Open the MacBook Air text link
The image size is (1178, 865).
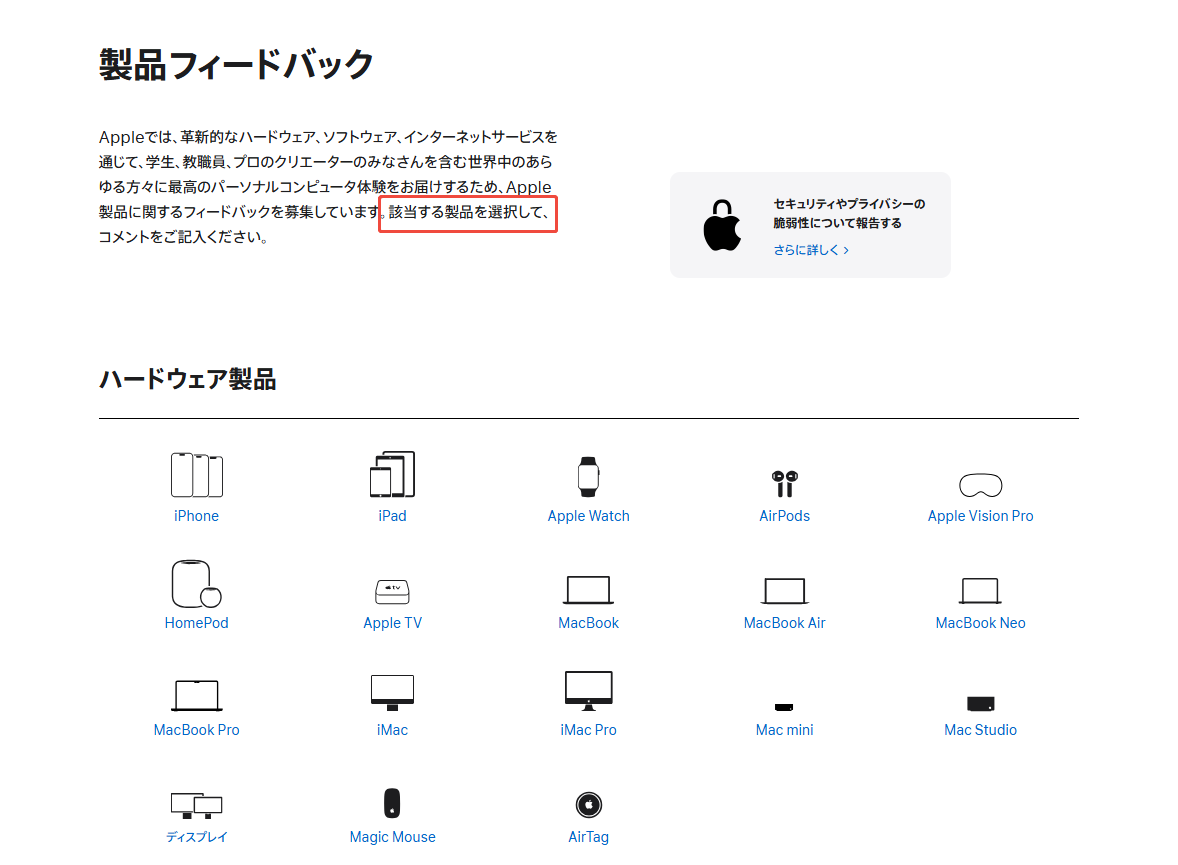pyautogui.click(x=784, y=623)
